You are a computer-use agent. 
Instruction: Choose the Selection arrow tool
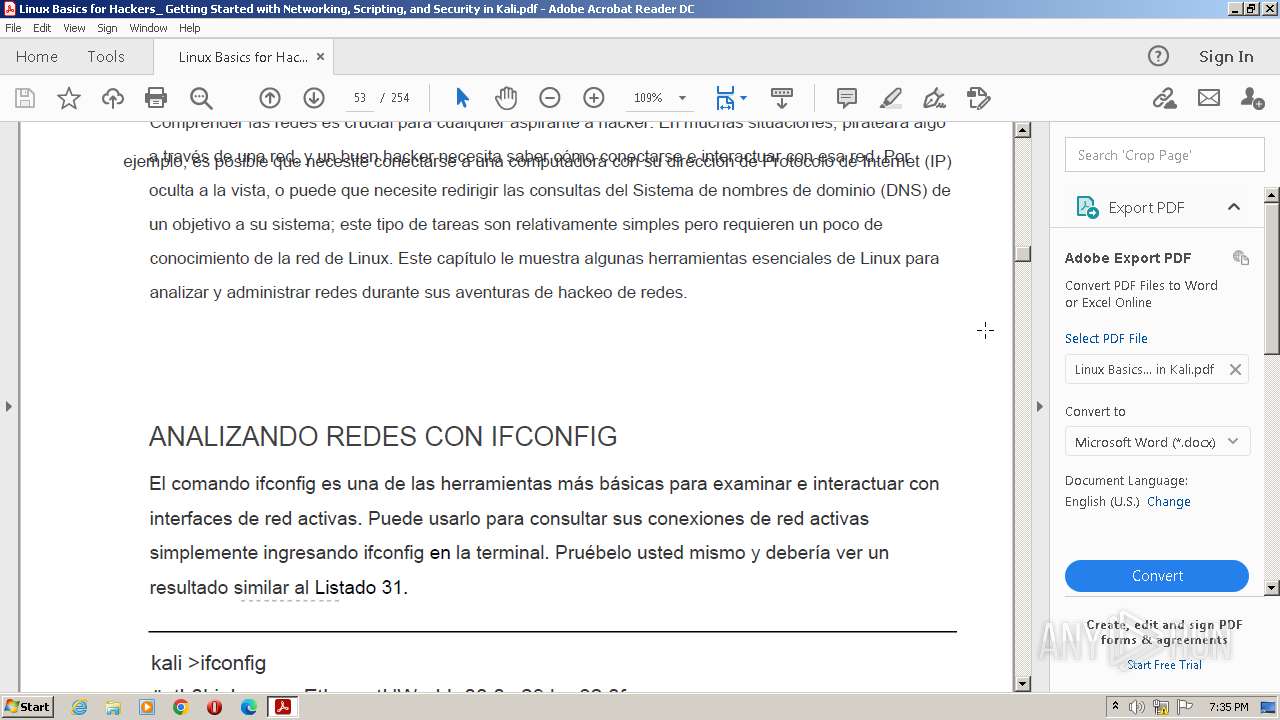click(x=462, y=98)
